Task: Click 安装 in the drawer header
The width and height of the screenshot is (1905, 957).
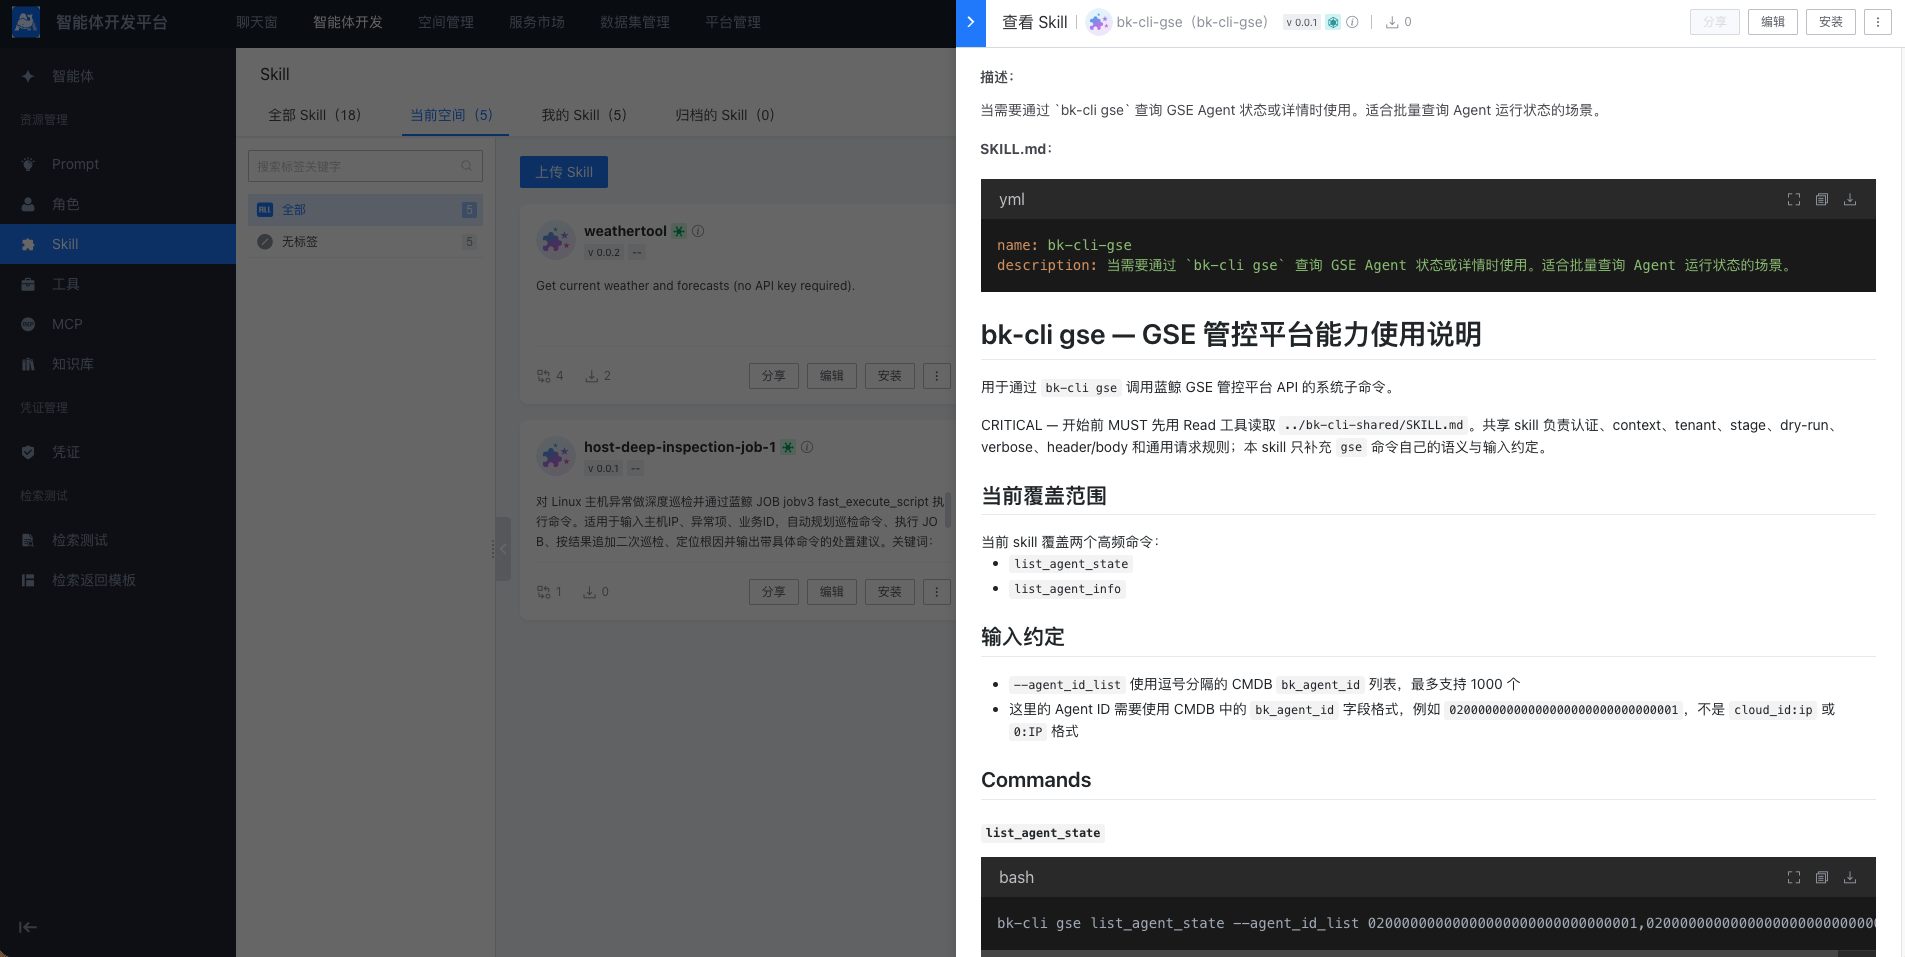Action: point(1831,22)
